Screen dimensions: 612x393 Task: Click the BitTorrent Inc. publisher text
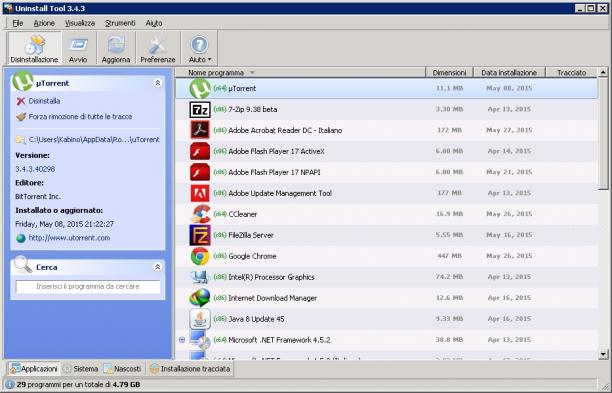tap(38, 196)
